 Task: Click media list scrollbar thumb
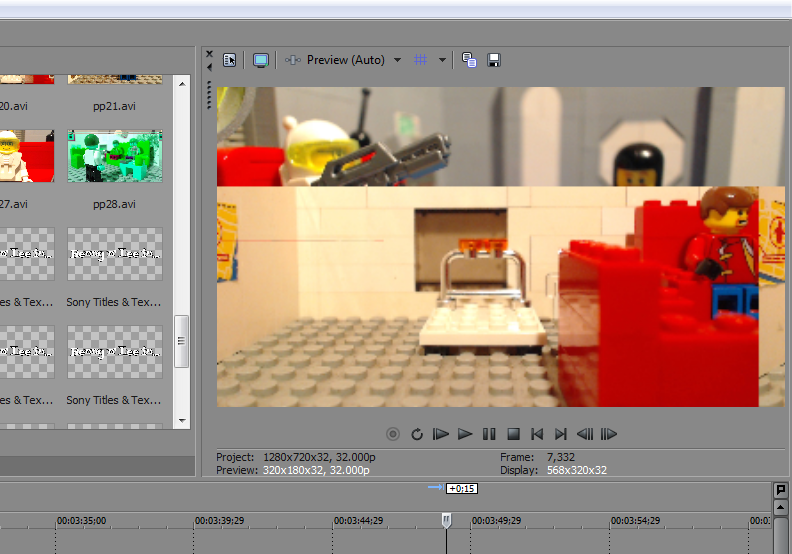pos(182,341)
